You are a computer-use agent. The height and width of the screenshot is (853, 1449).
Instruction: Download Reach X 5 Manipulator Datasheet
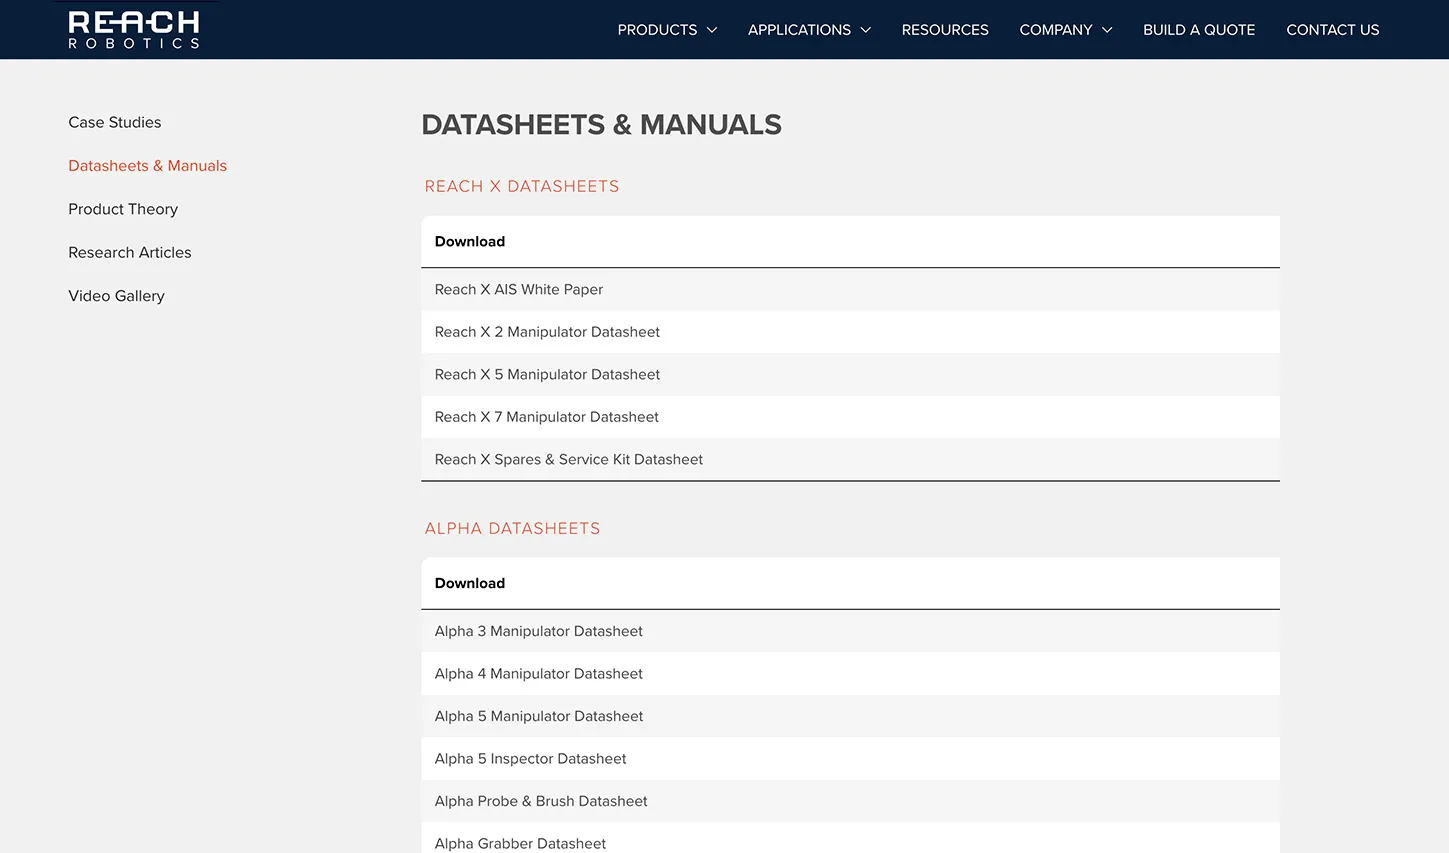click(x=547, y=374)
